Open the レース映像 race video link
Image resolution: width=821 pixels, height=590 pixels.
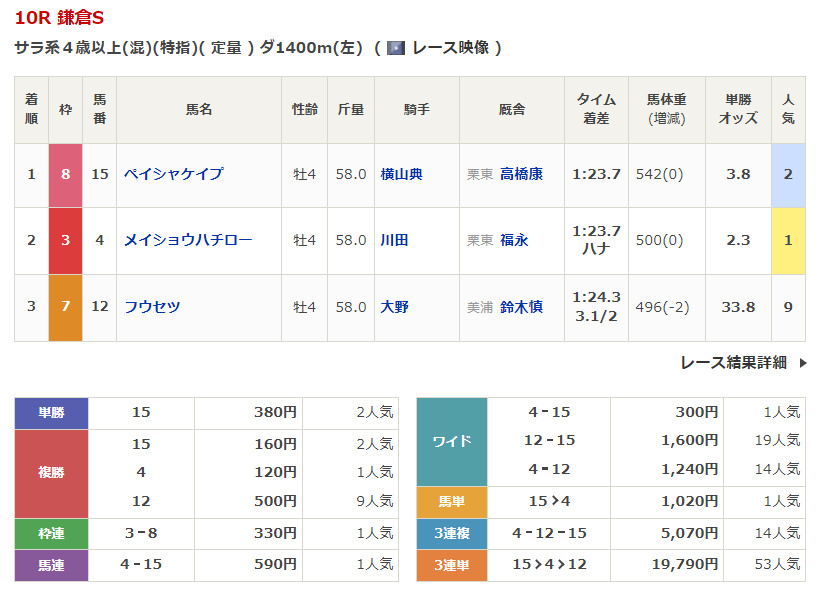450,47
